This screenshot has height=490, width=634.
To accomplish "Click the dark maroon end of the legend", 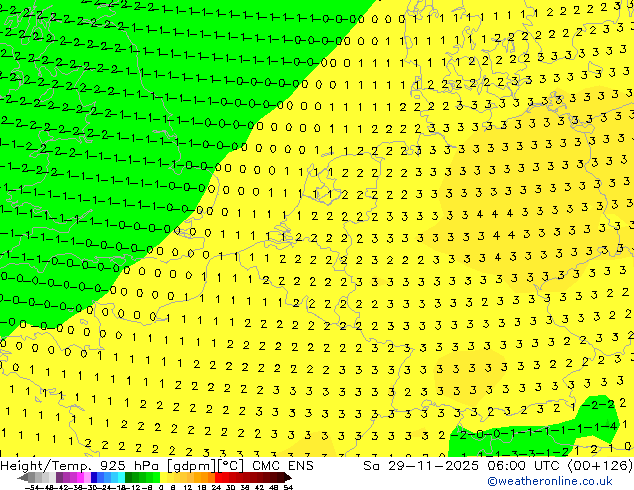I will click(287, 478).
